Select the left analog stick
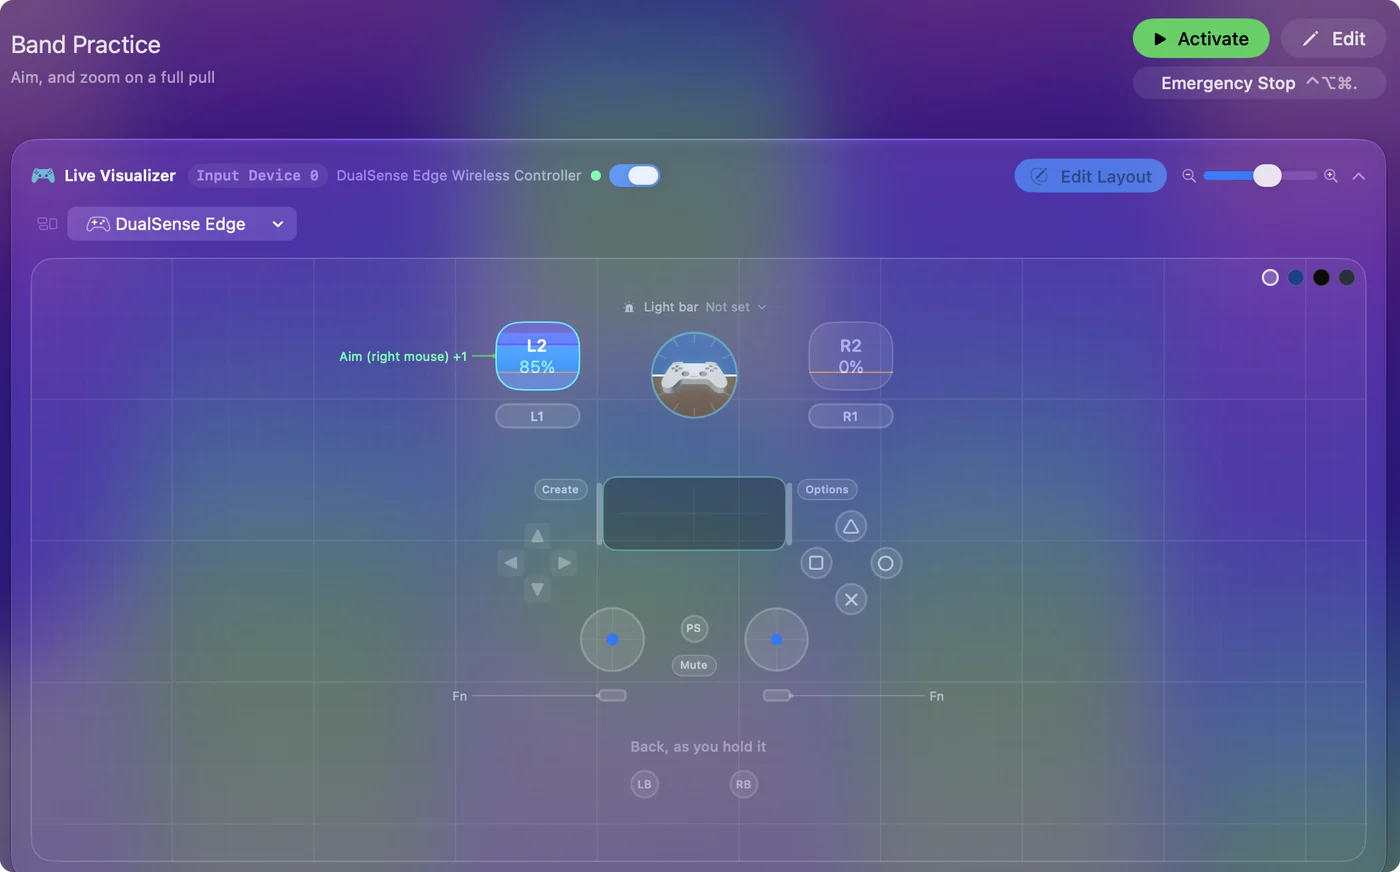Viewport: 1400px width, 872px height. point(612,640)
